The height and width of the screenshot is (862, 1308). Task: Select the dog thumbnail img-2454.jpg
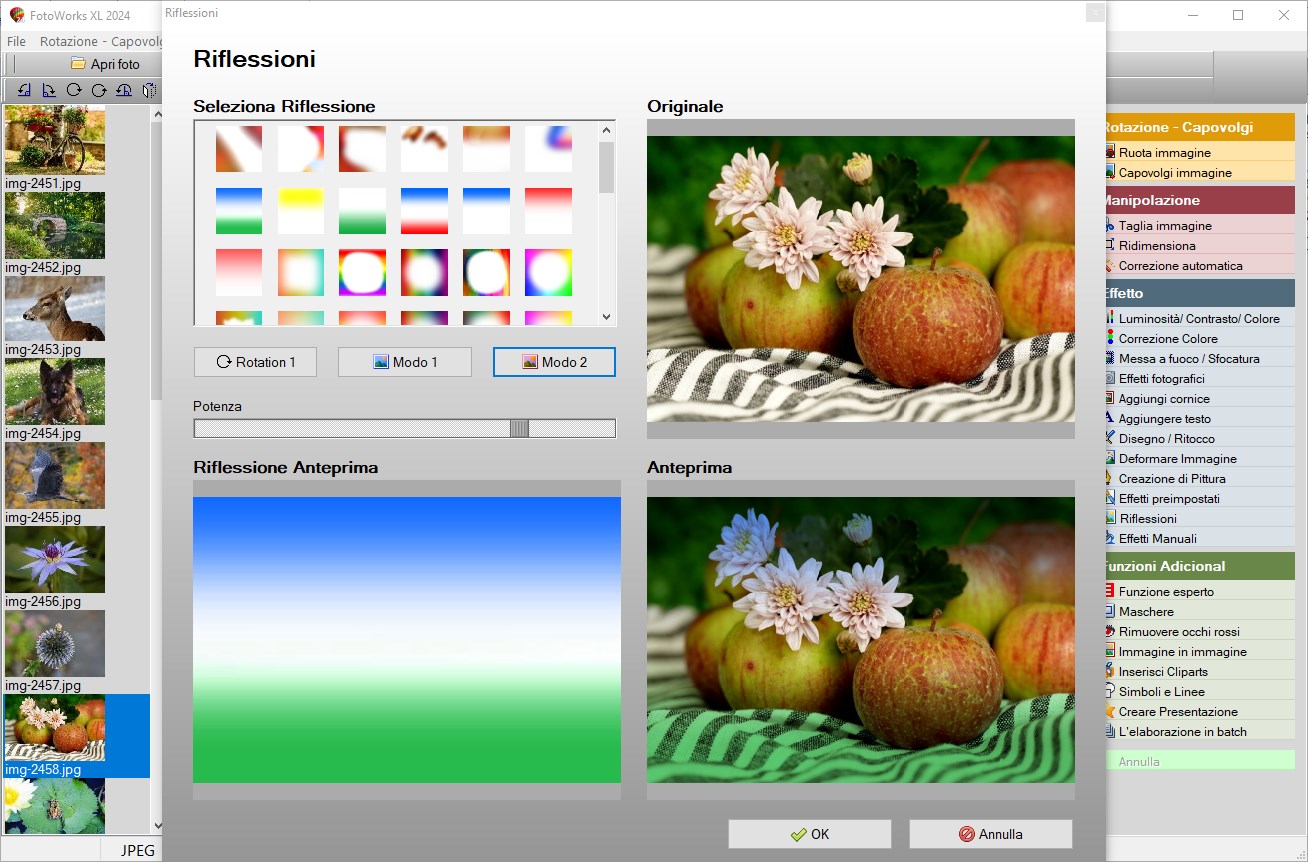55,393
